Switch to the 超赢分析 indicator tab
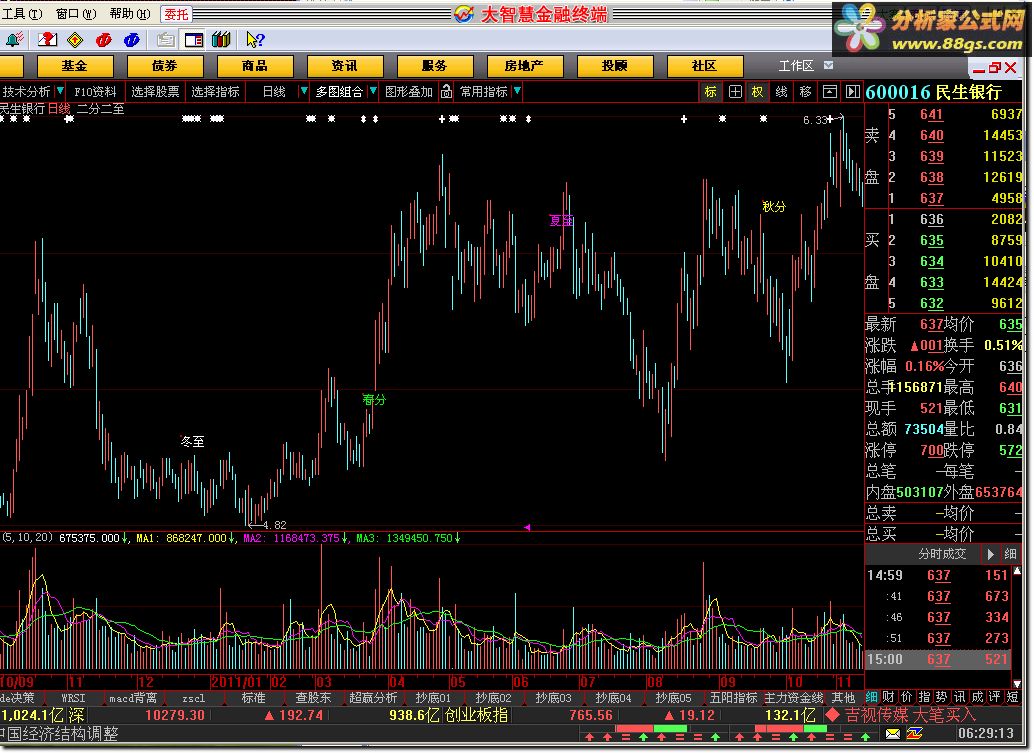1034x753 pixels. (373, 698)
